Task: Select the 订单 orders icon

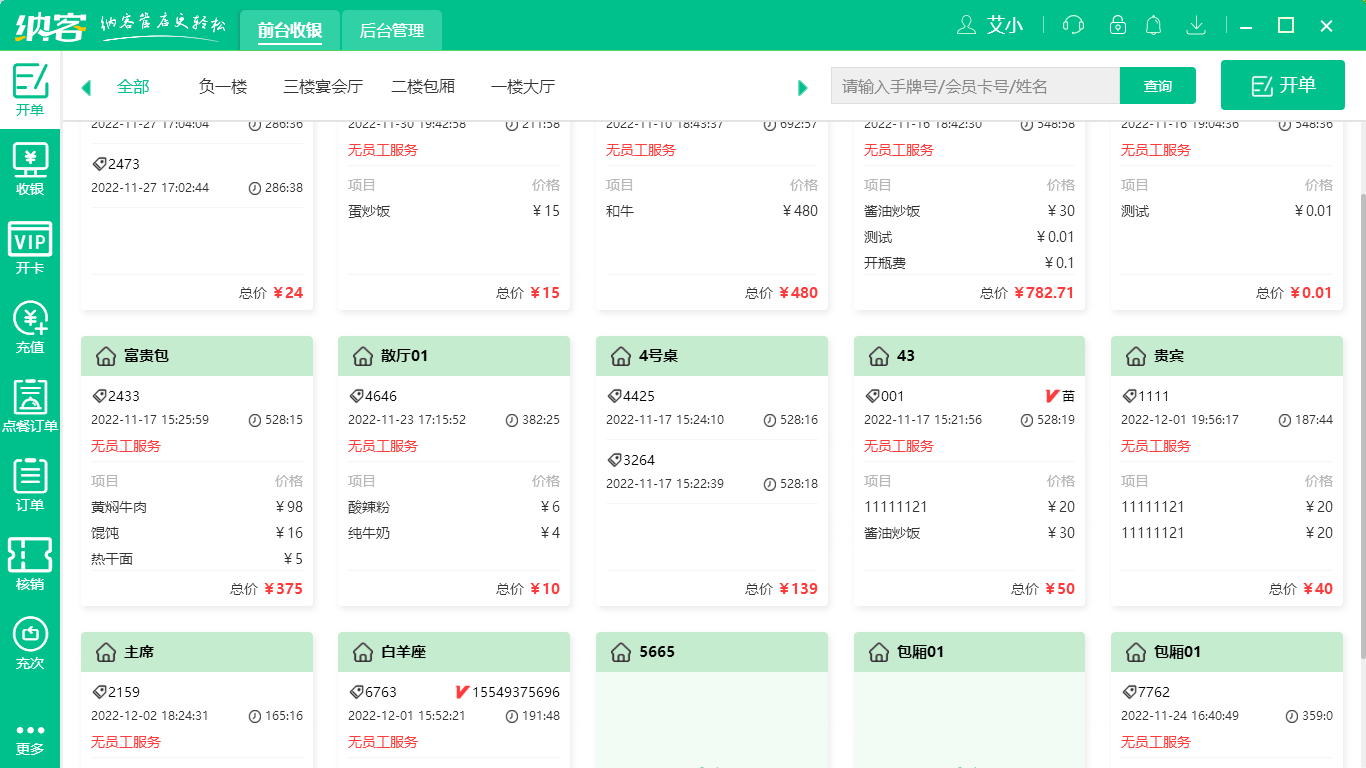Action: pos(30,485)
